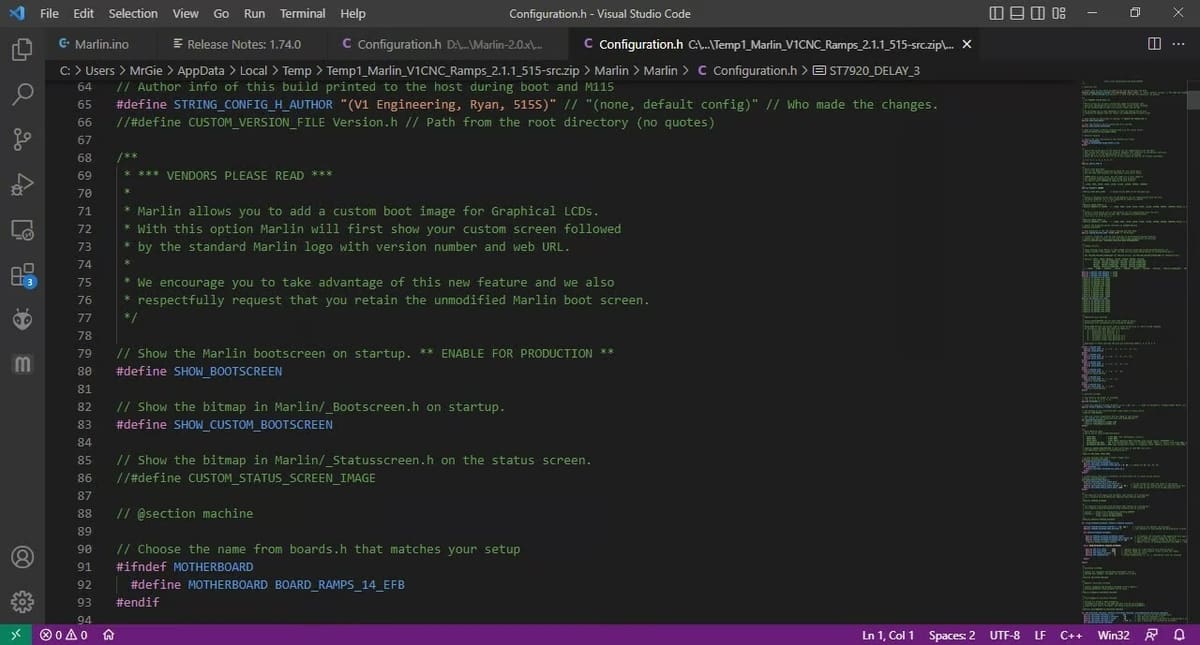Switch to Configuration.h tab from D: drive
The height and width of the screenshot is (645, 1200).
coord(448,44)
